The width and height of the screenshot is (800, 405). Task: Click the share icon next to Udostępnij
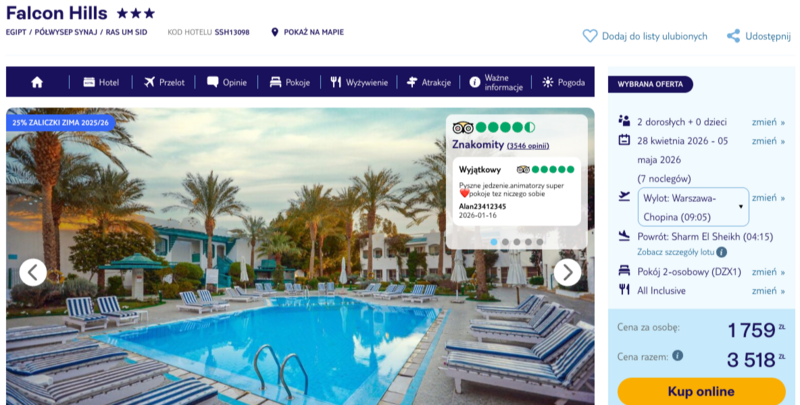point(733,36)
